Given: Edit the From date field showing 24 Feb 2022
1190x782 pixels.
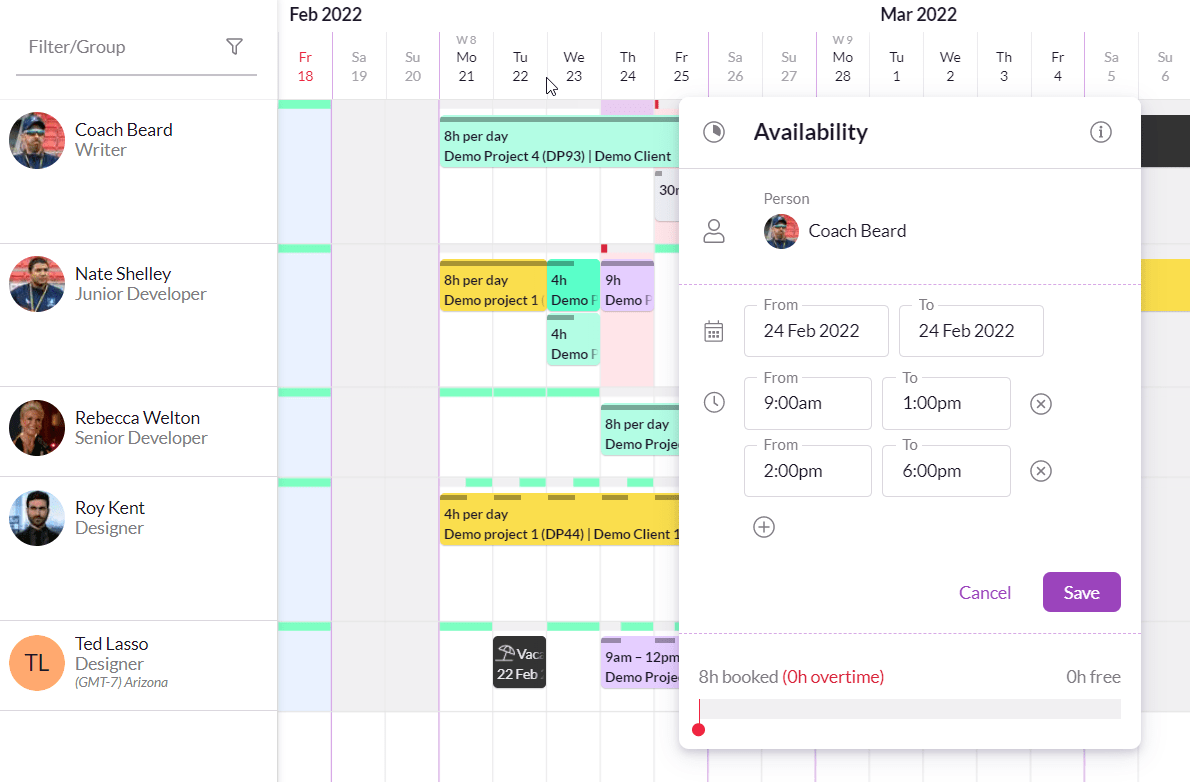Looking at the screenshot, I should pyautogui.click(x=816, y=330).
